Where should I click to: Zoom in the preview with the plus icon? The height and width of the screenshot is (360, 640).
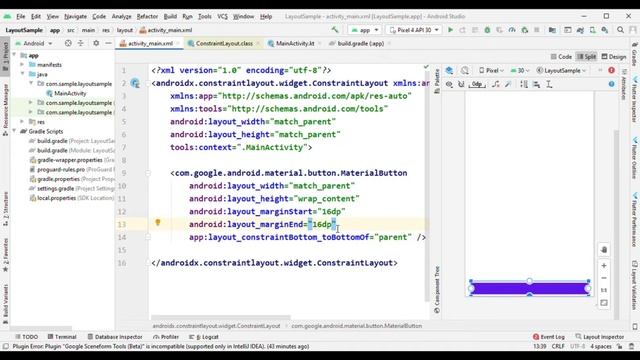pos(604,266)
